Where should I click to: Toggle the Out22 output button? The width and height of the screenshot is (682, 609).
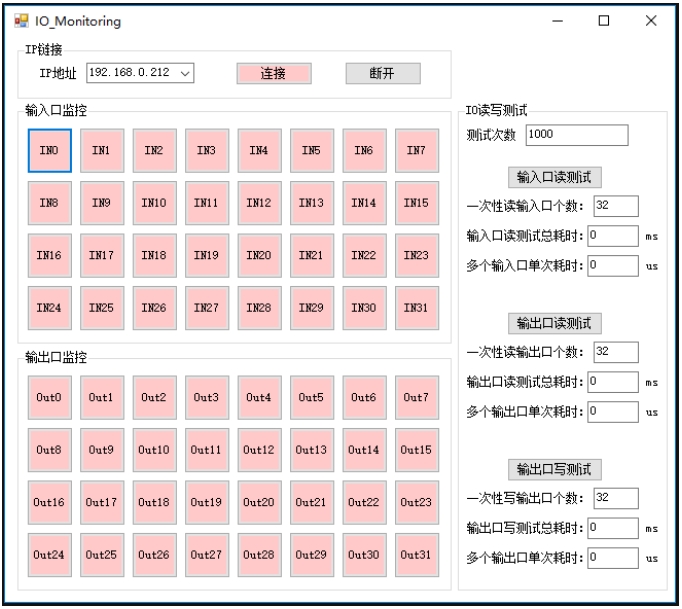coord(364,502)
